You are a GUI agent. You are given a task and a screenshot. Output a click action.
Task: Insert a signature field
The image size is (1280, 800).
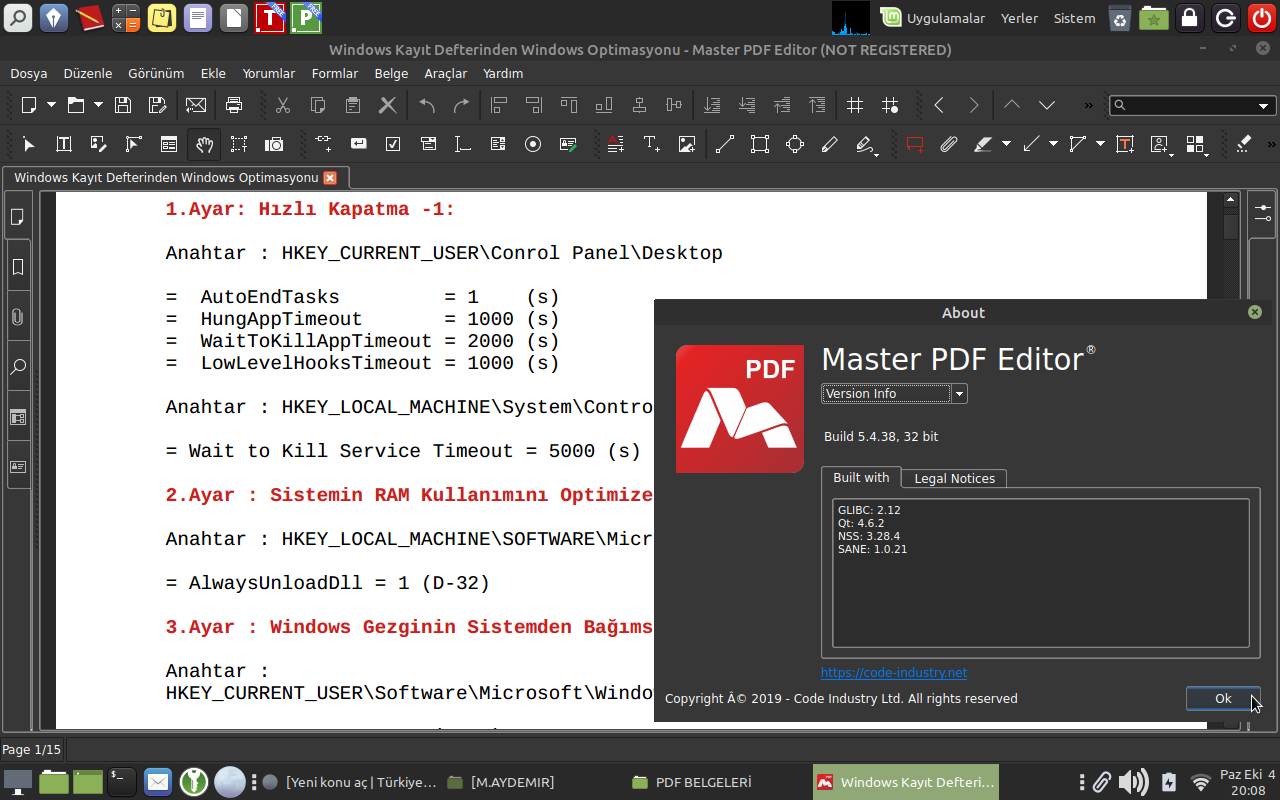click(x=568, y=144)
